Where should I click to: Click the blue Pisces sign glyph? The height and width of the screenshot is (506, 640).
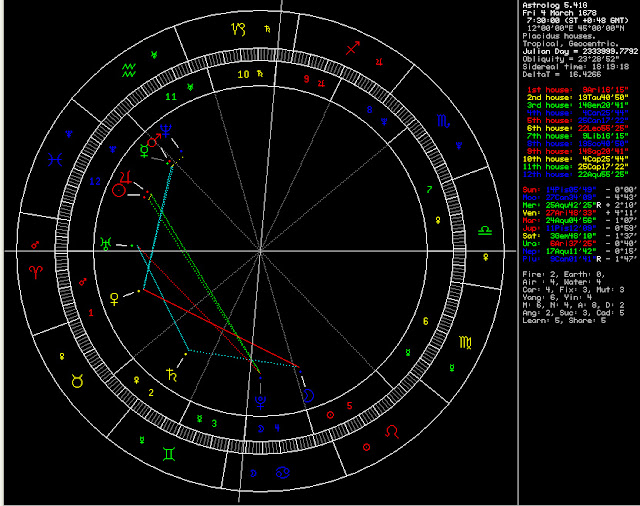click(x=55, y=160)
